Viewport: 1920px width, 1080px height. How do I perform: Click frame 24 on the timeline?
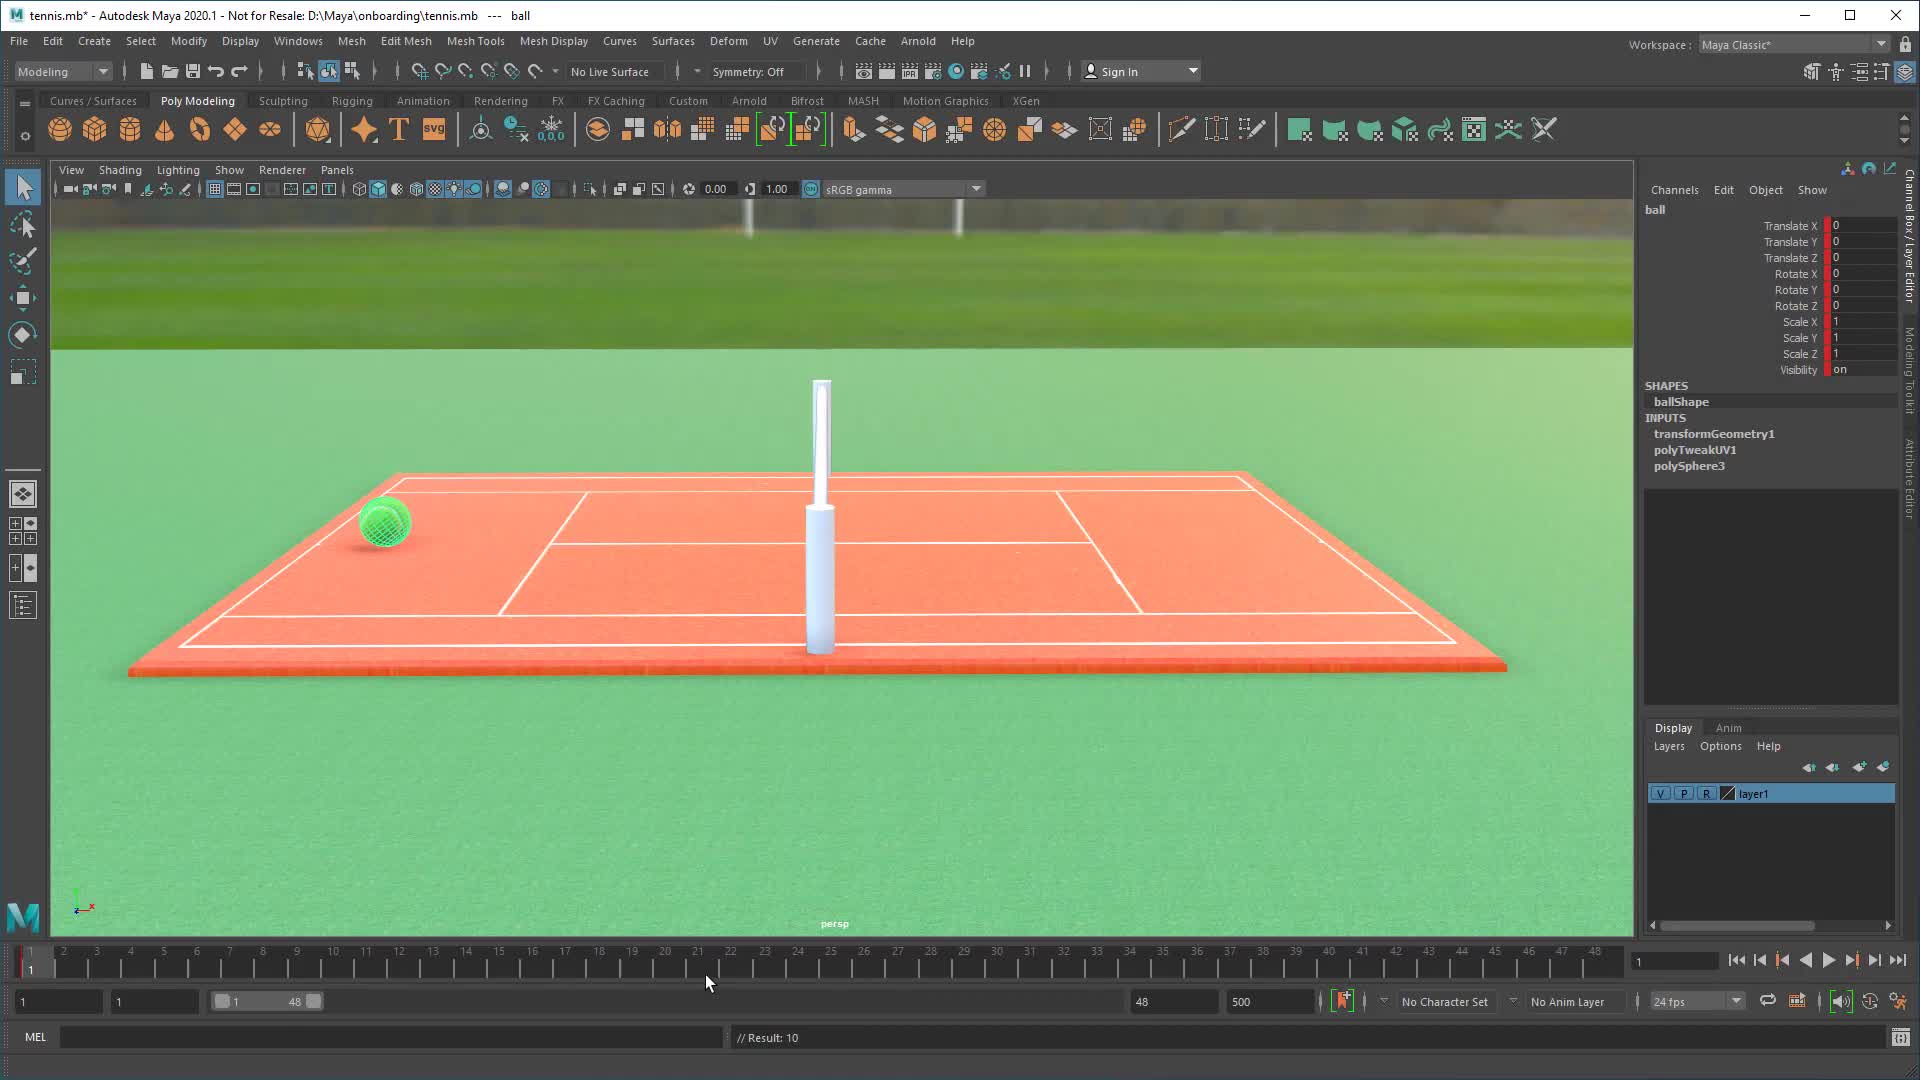(798, 962)
